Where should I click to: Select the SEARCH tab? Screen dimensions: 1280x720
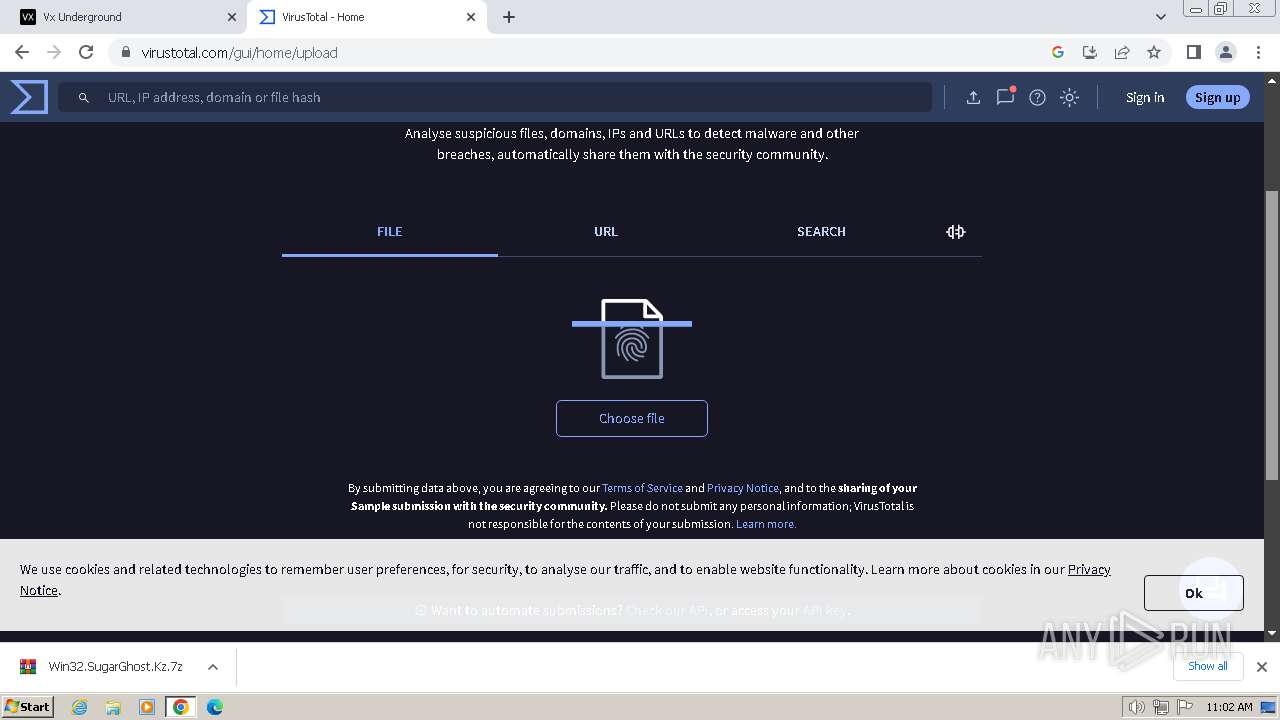click(821, 231)
